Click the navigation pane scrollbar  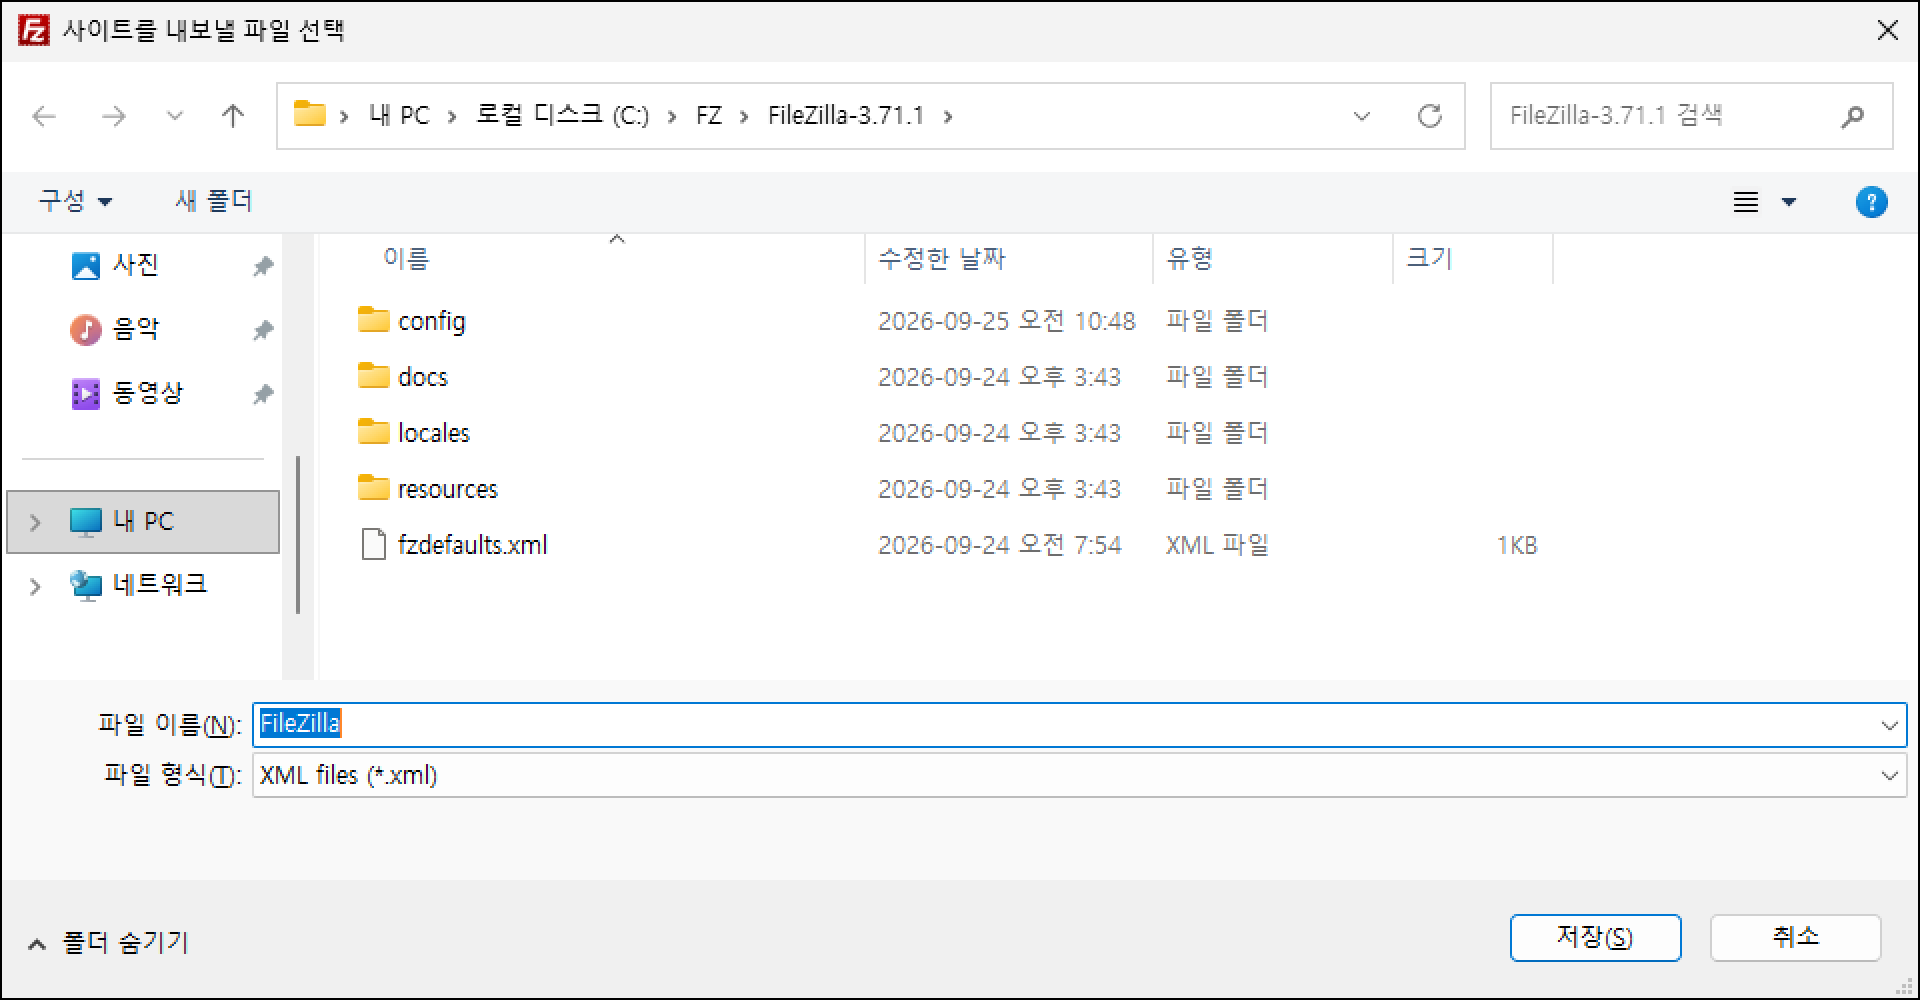click(x=298, y=534)
